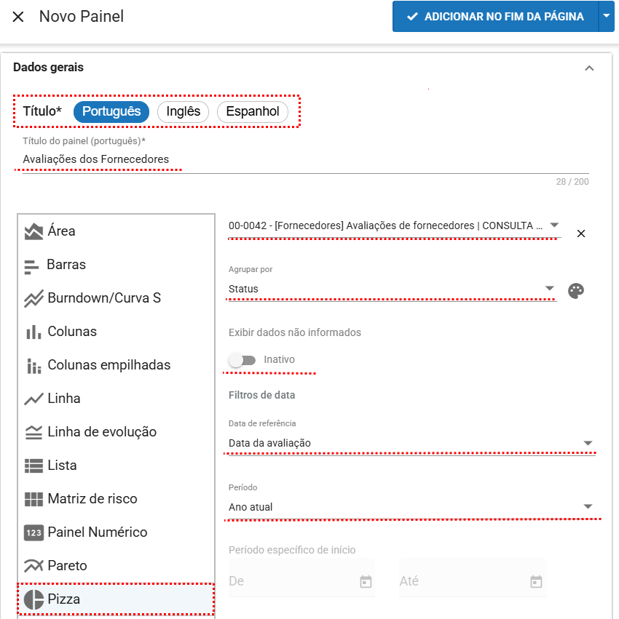Select the Área chart type icon
Image resolution: width=619 pixels, height=619 pixels.
pyautogui.click(x=34, y=231)
